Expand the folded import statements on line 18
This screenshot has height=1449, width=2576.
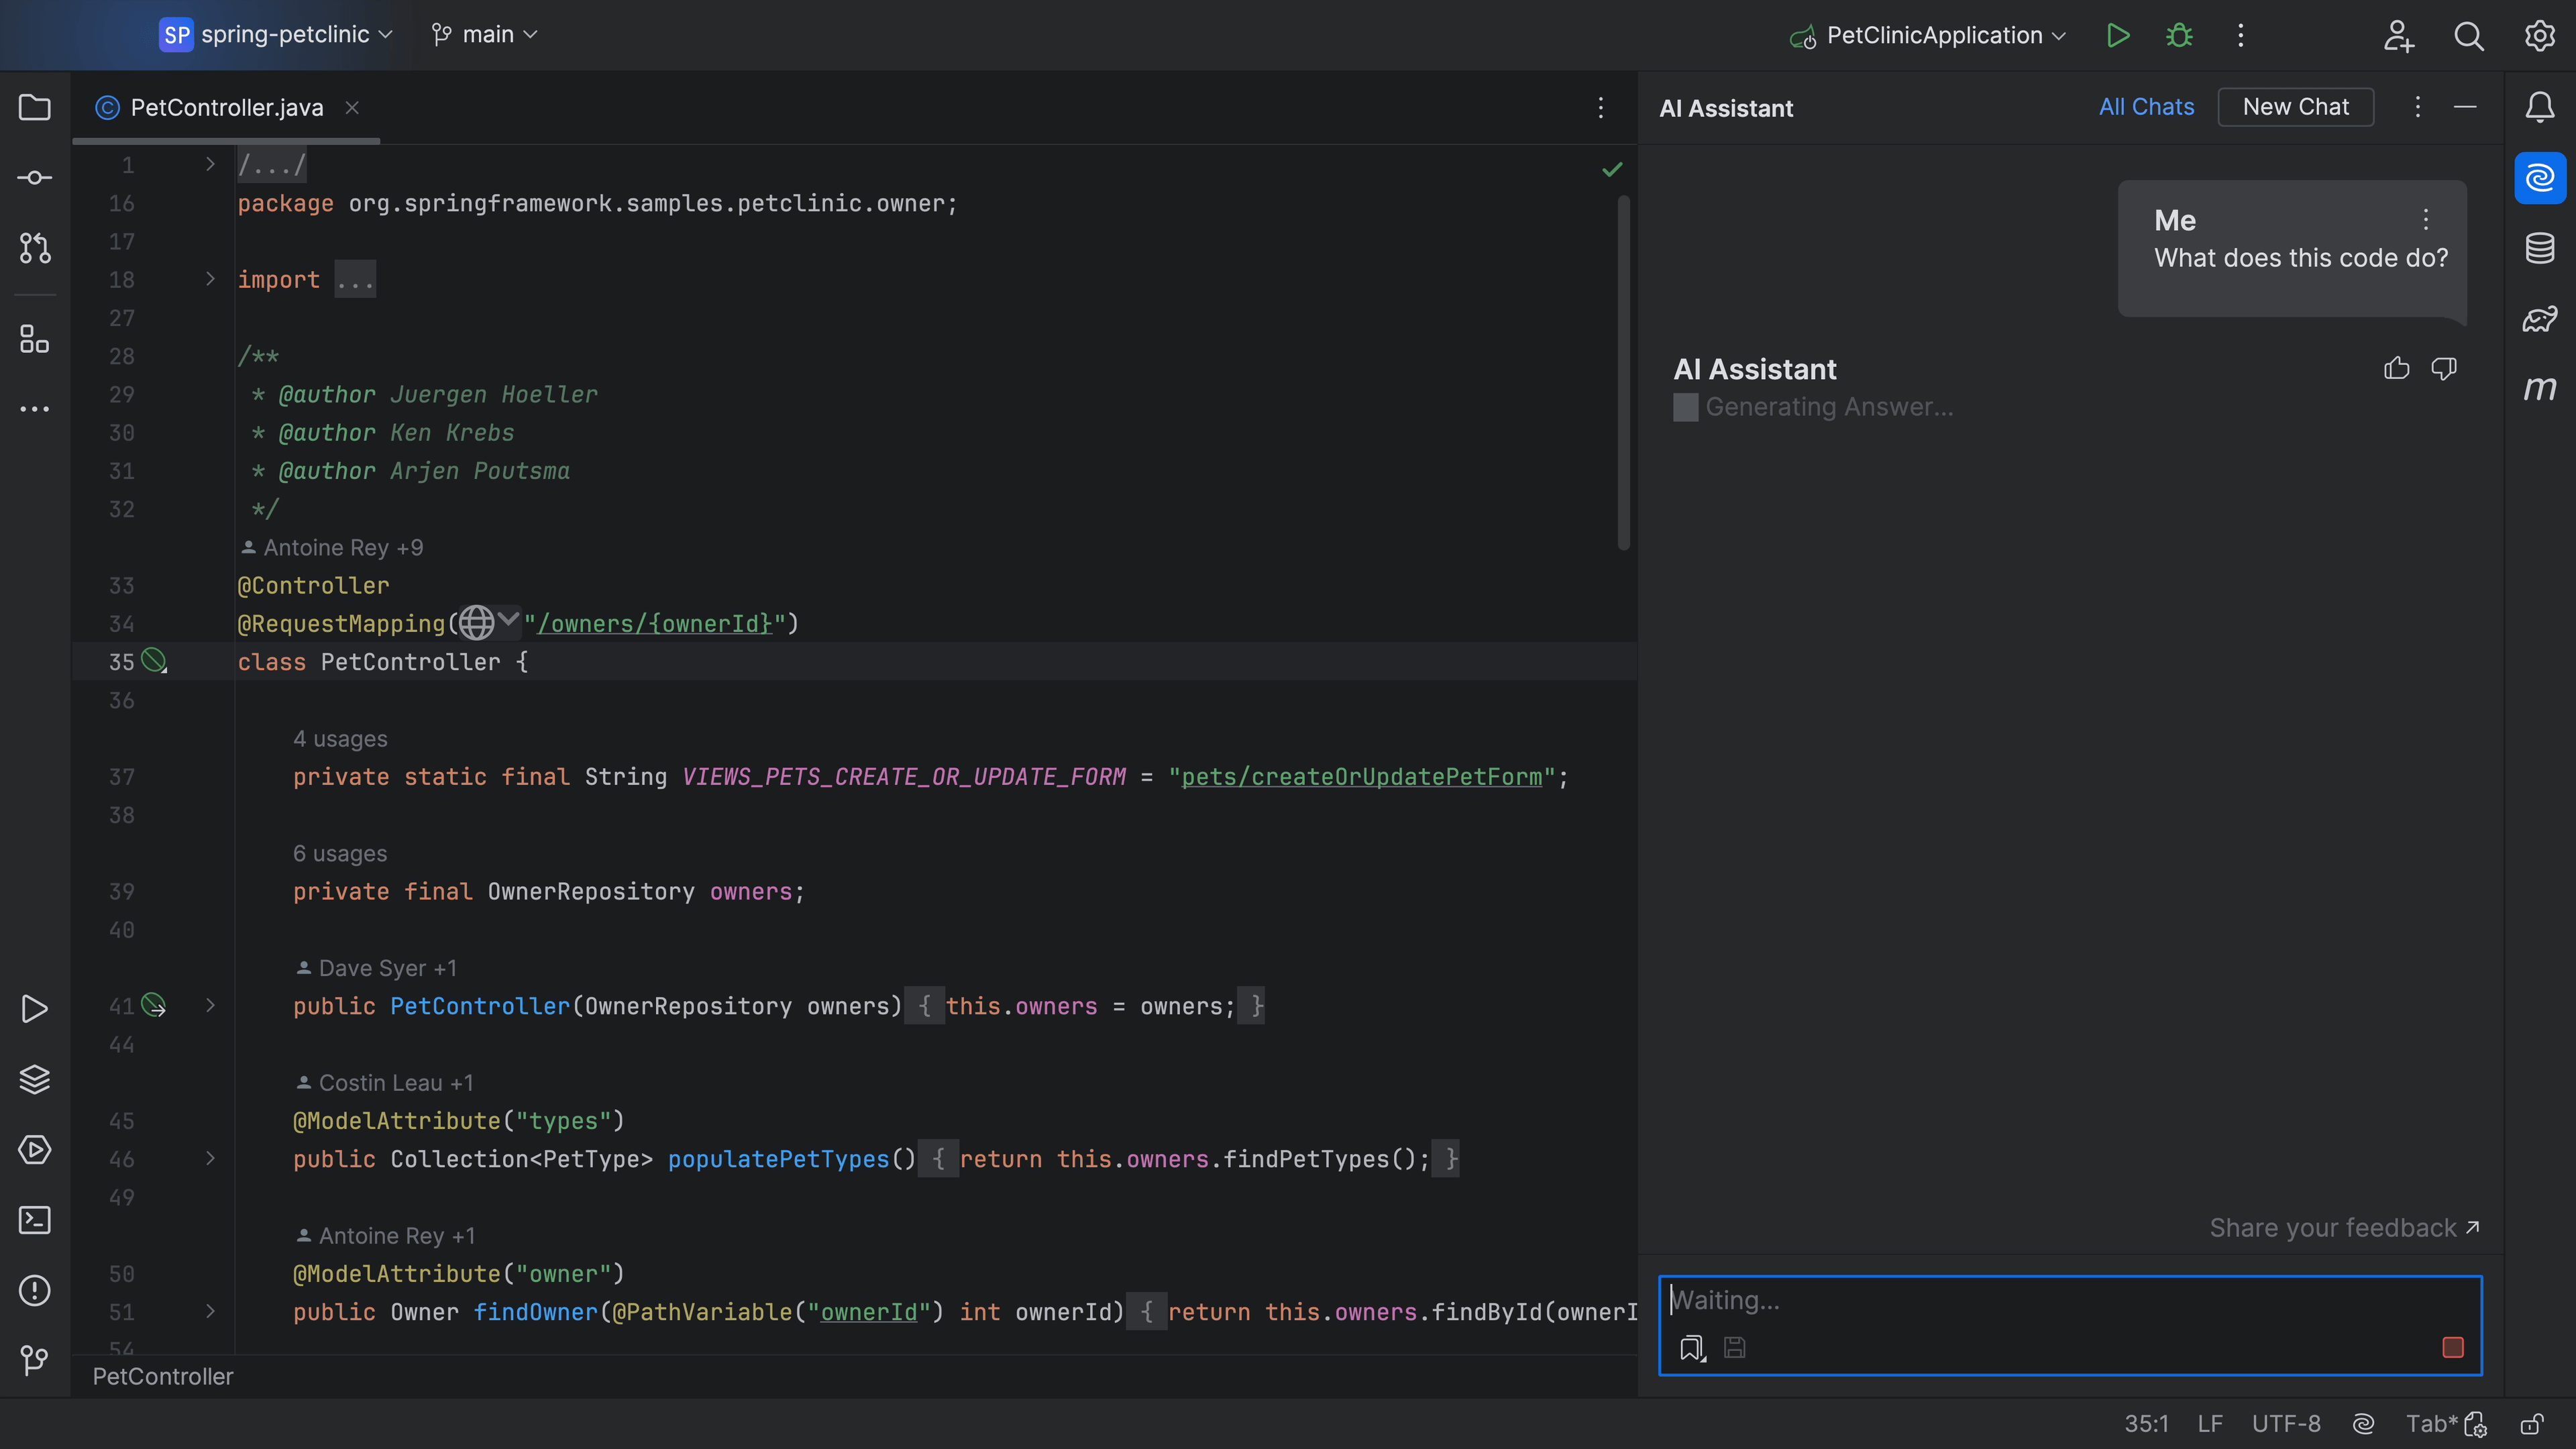[210, 279]
